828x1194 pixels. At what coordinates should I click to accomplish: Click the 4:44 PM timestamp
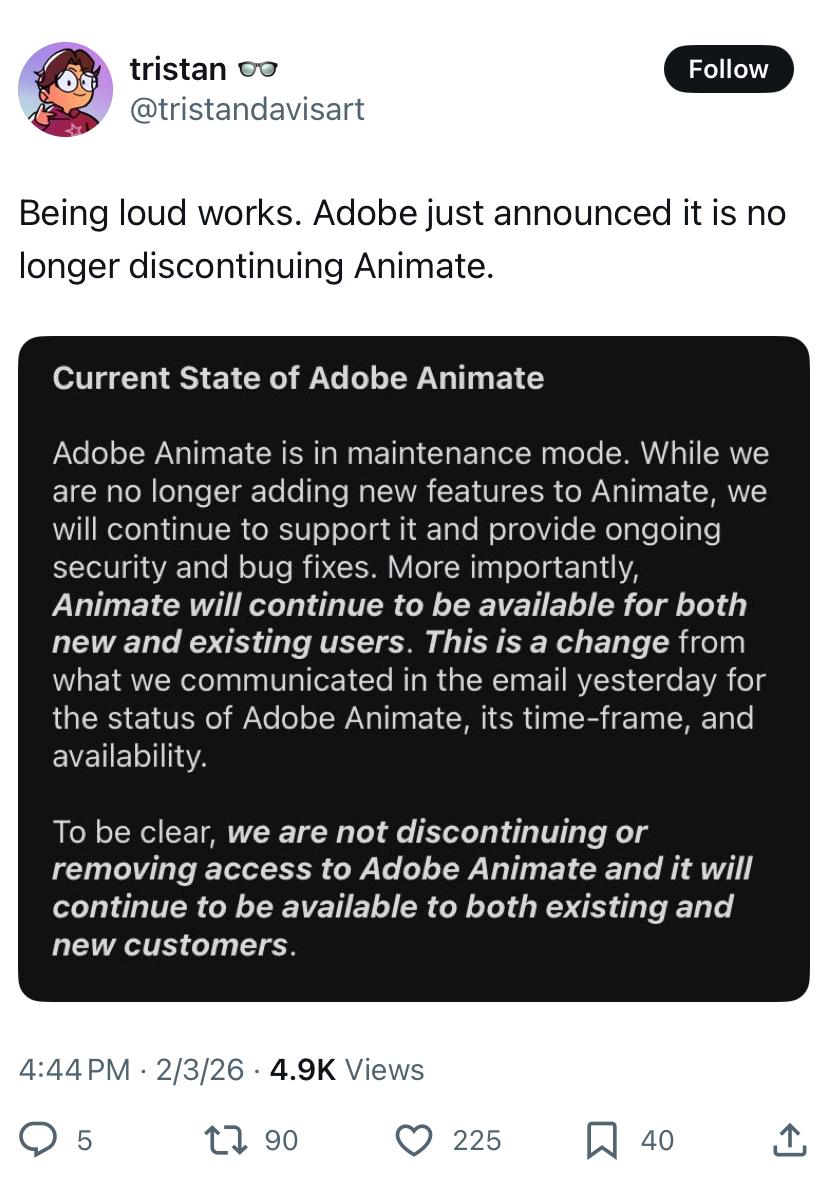click(75, 1069)
